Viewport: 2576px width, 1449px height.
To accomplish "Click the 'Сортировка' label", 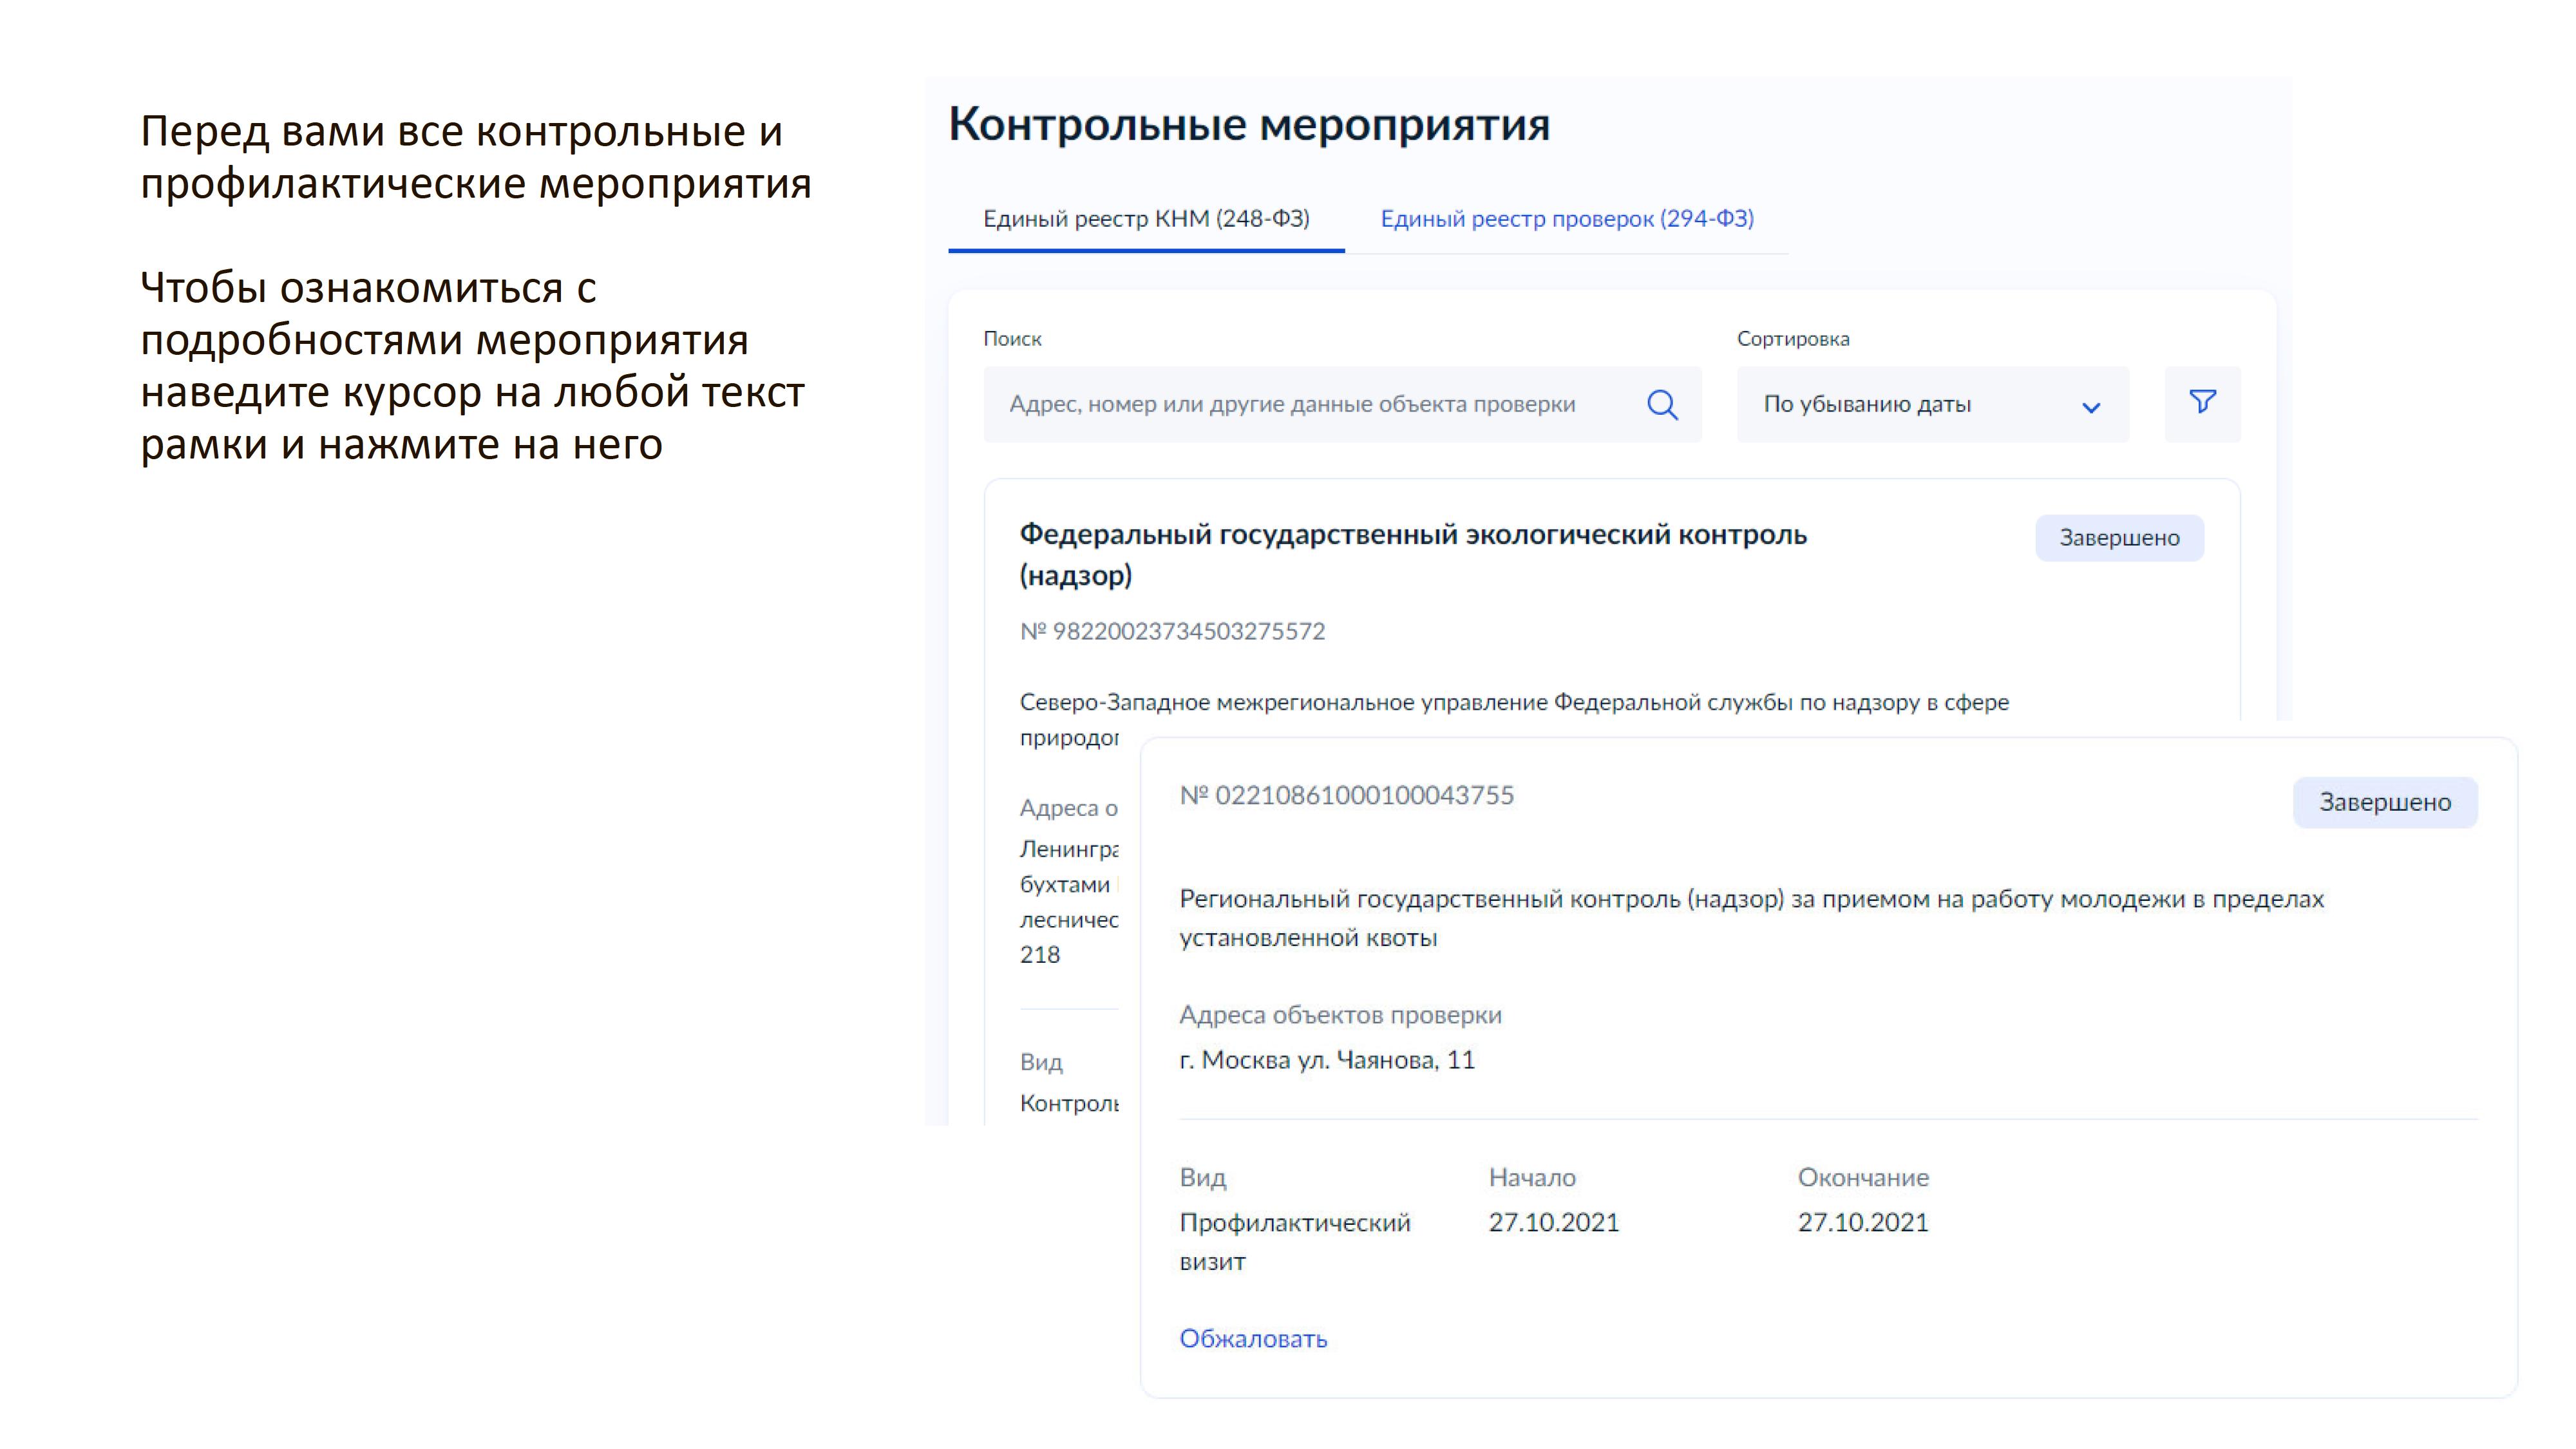I will [1793, 339].
